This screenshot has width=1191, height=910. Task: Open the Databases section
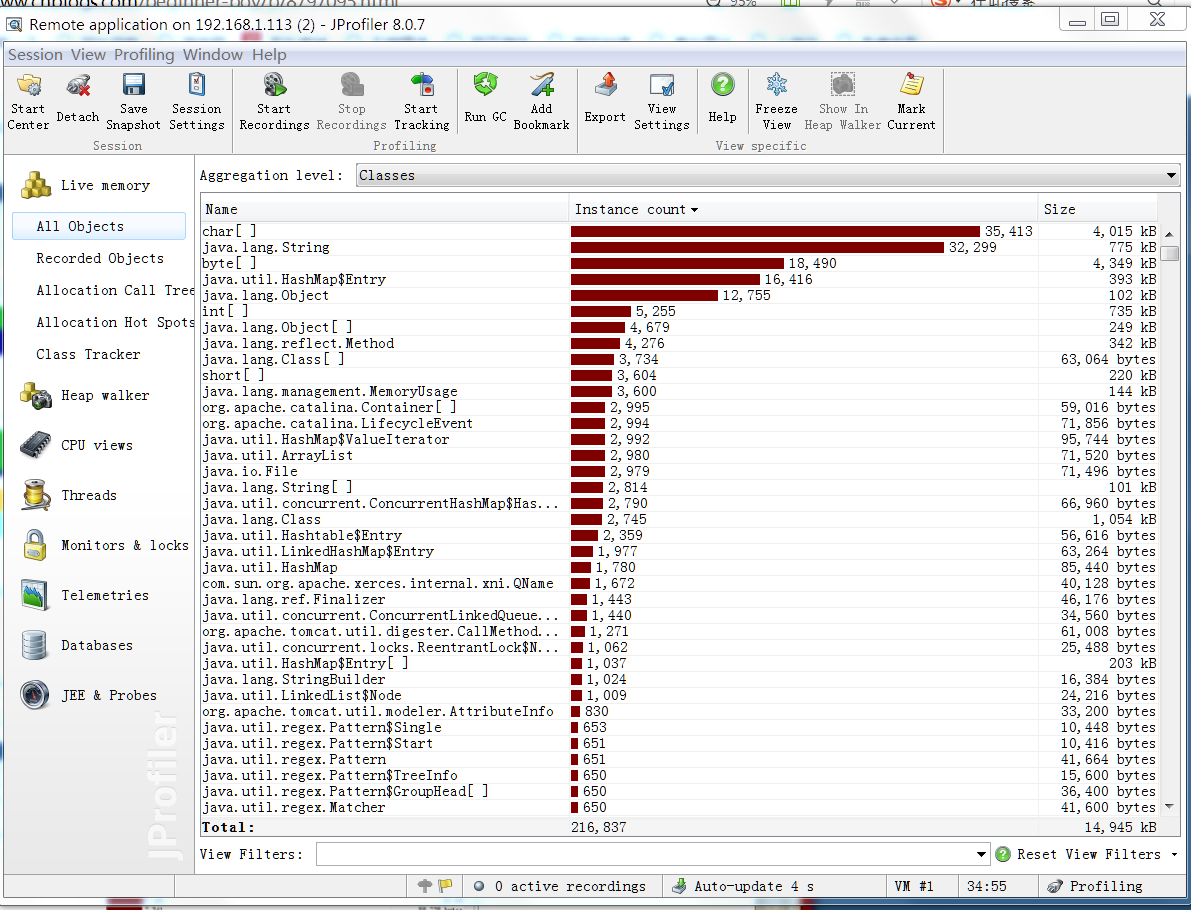click(x=76, y=645)
